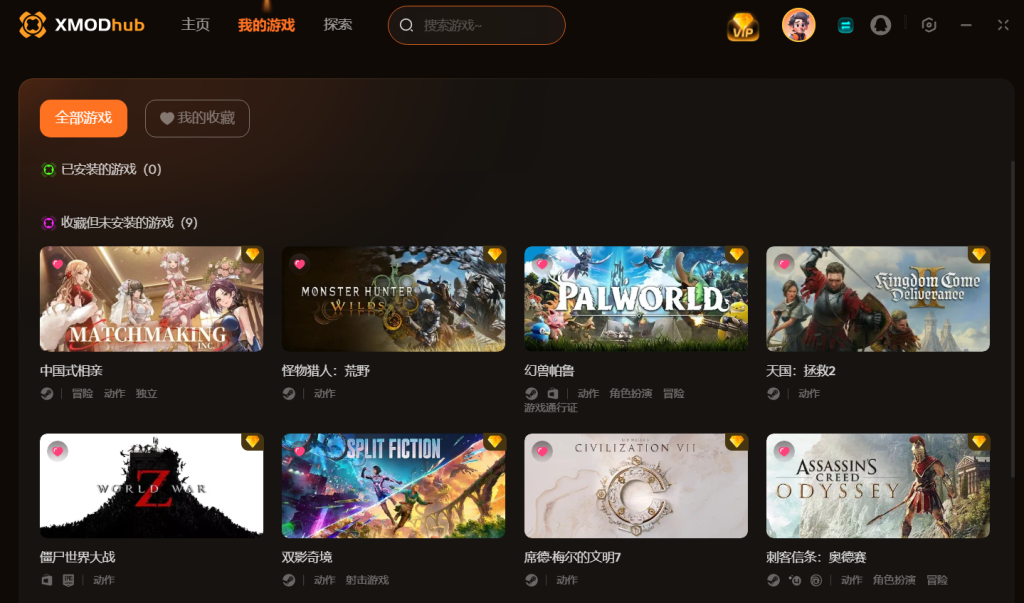
Task: Open the VIP membership badge icon
Action: (743, 27)
